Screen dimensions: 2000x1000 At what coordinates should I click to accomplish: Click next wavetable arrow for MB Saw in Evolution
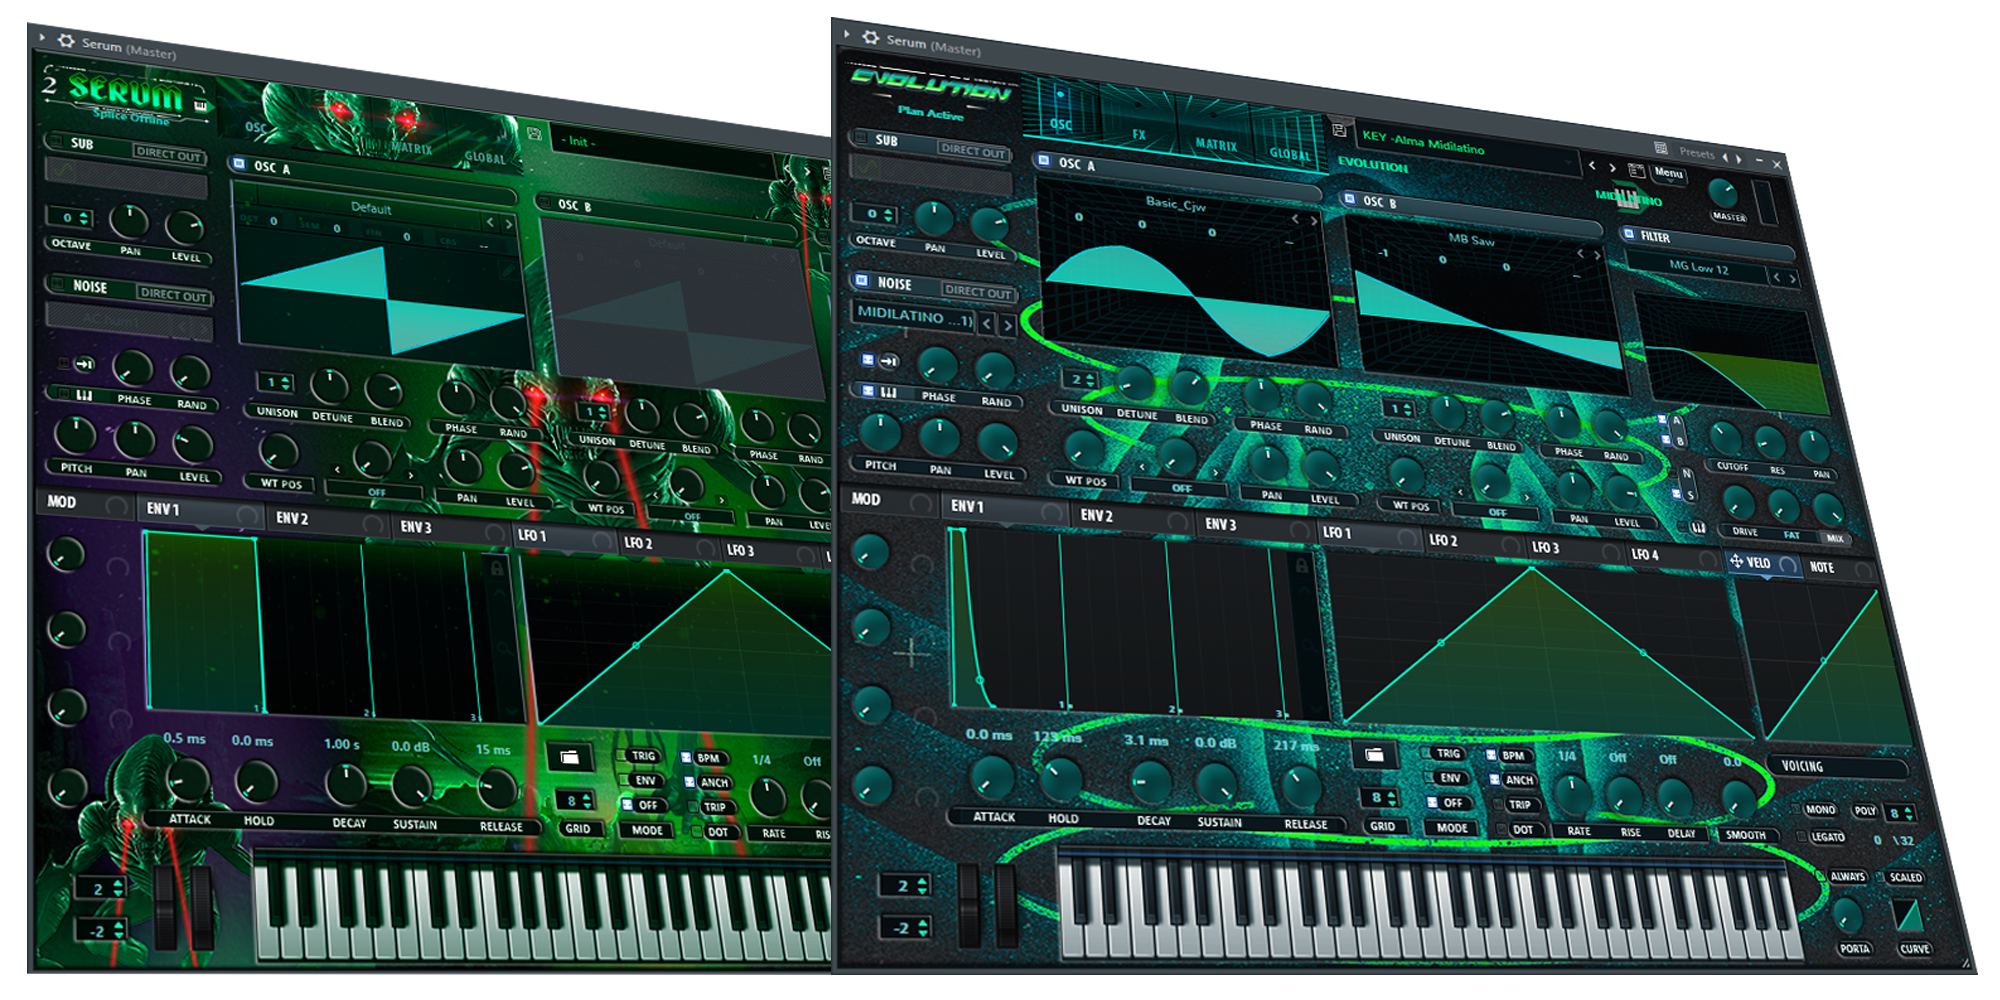pos(1597,256)
